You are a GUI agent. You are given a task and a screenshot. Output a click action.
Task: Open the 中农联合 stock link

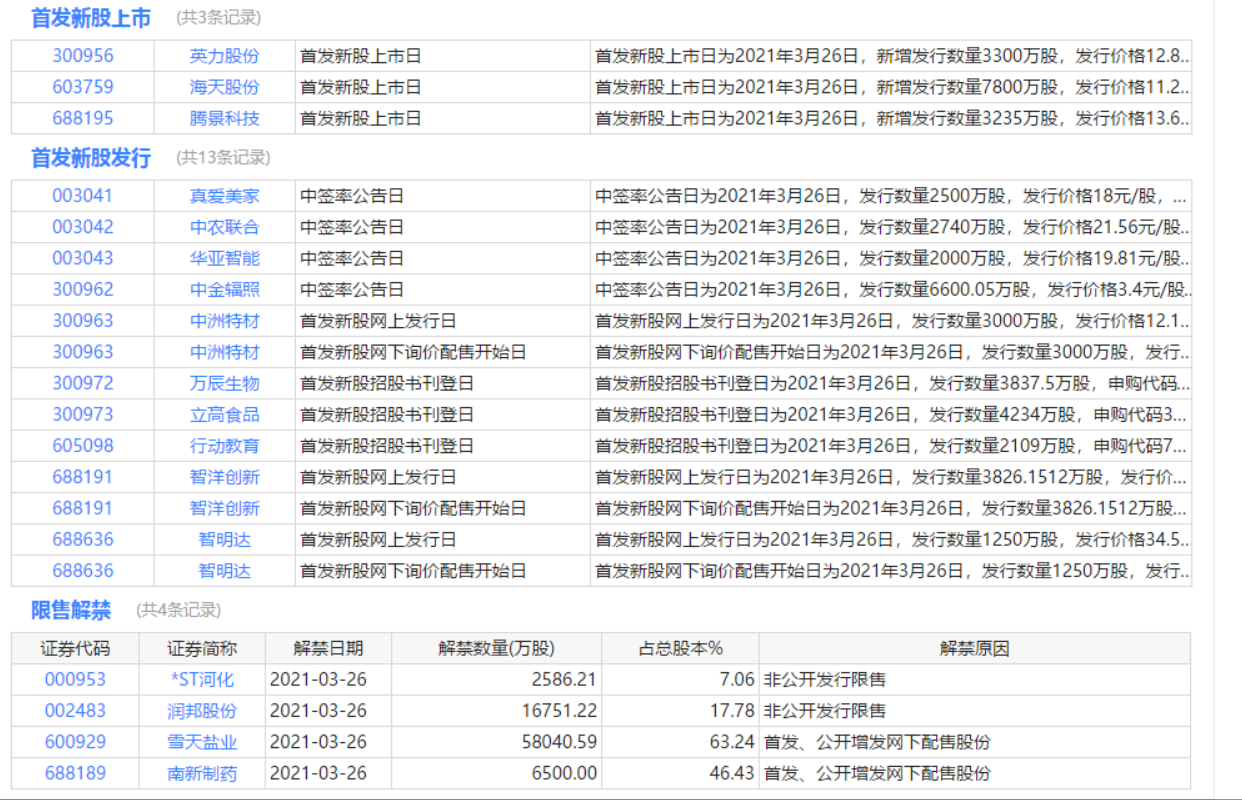tap(224, 227)
